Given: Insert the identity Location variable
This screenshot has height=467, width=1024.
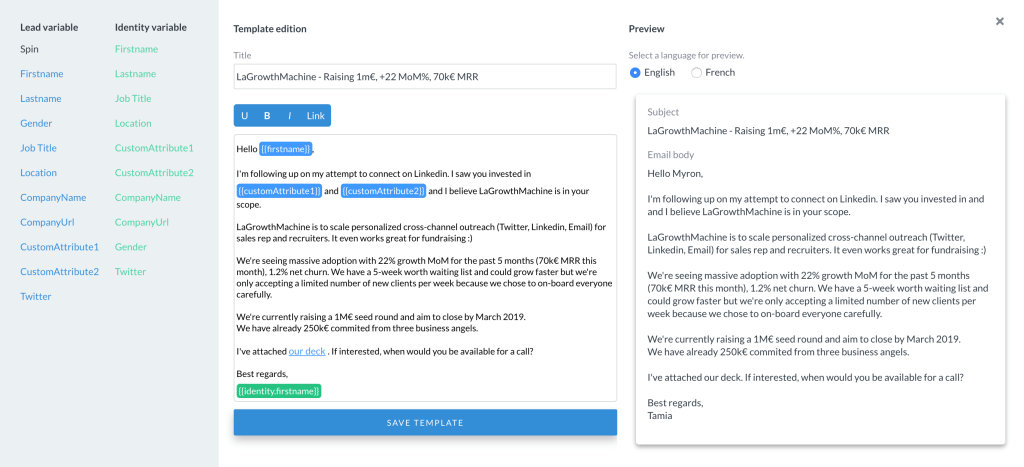Looking at the screenshot, I should [133, 124].
